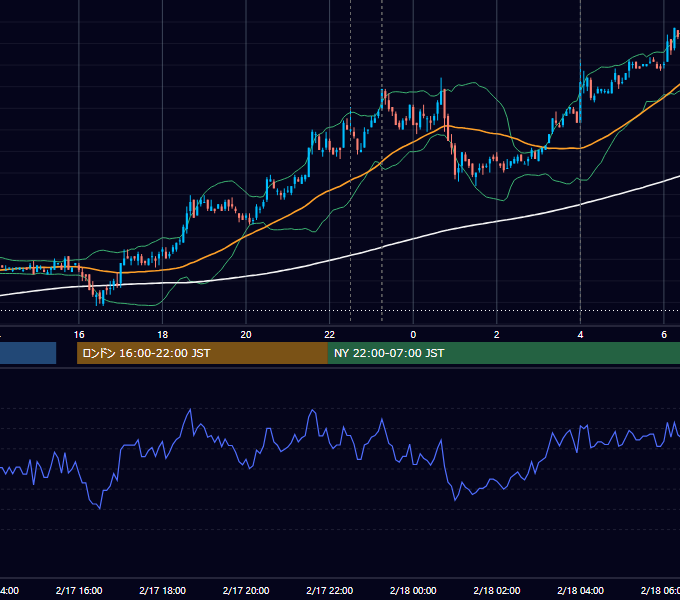The height and width of the screenshot is (600, 680).
Task: Click the 2/18 04:00 label on lower axis
Action: [580, 590]
